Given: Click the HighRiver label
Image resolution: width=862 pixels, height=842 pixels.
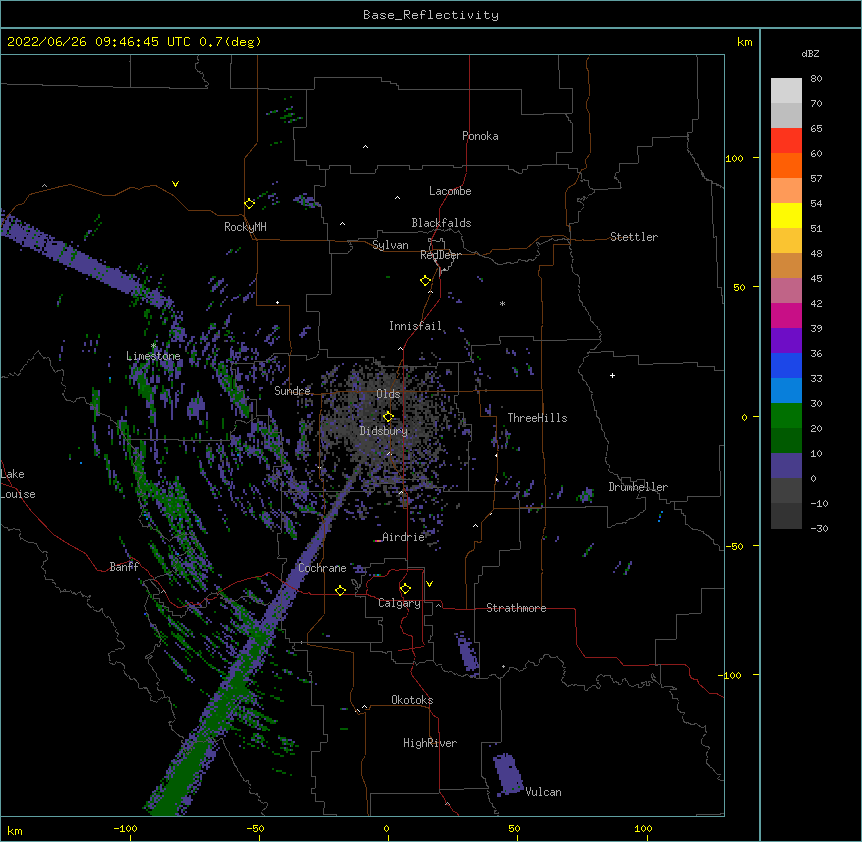Looking at the screenshot, I should pyautogui.click(x=429, y=743).
